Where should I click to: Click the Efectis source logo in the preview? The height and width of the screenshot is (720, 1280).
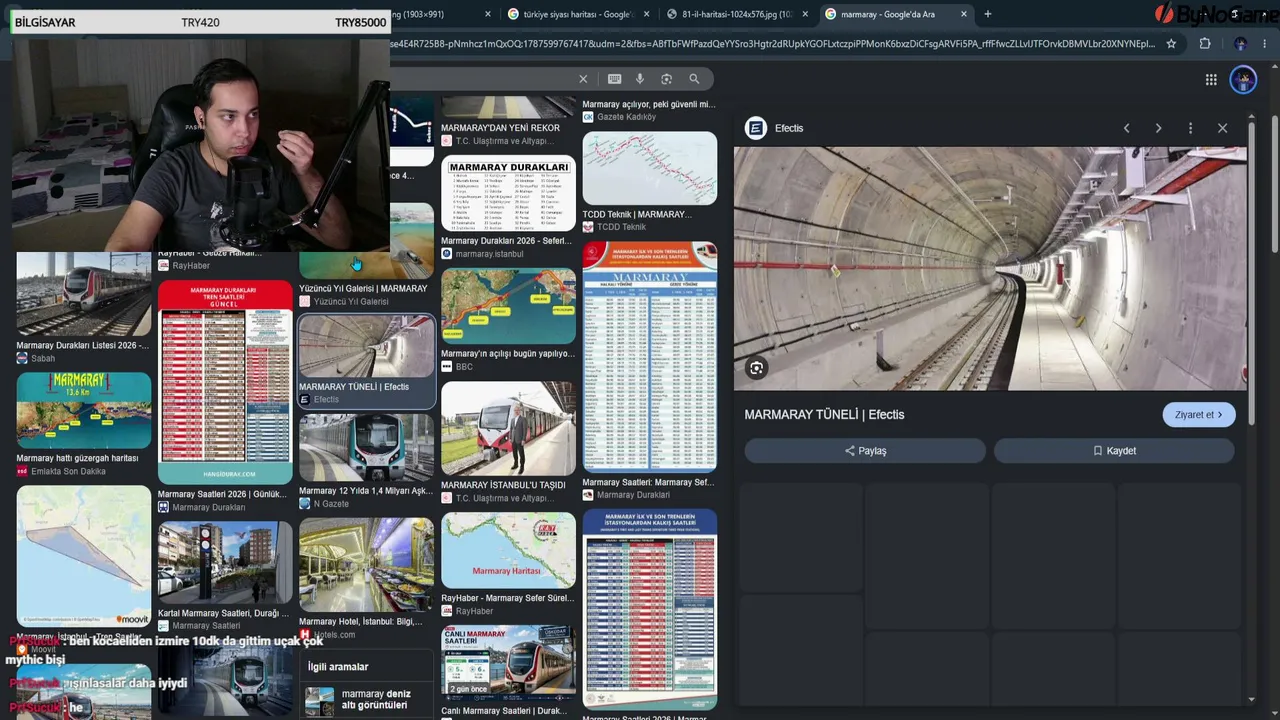click(756, 128)
